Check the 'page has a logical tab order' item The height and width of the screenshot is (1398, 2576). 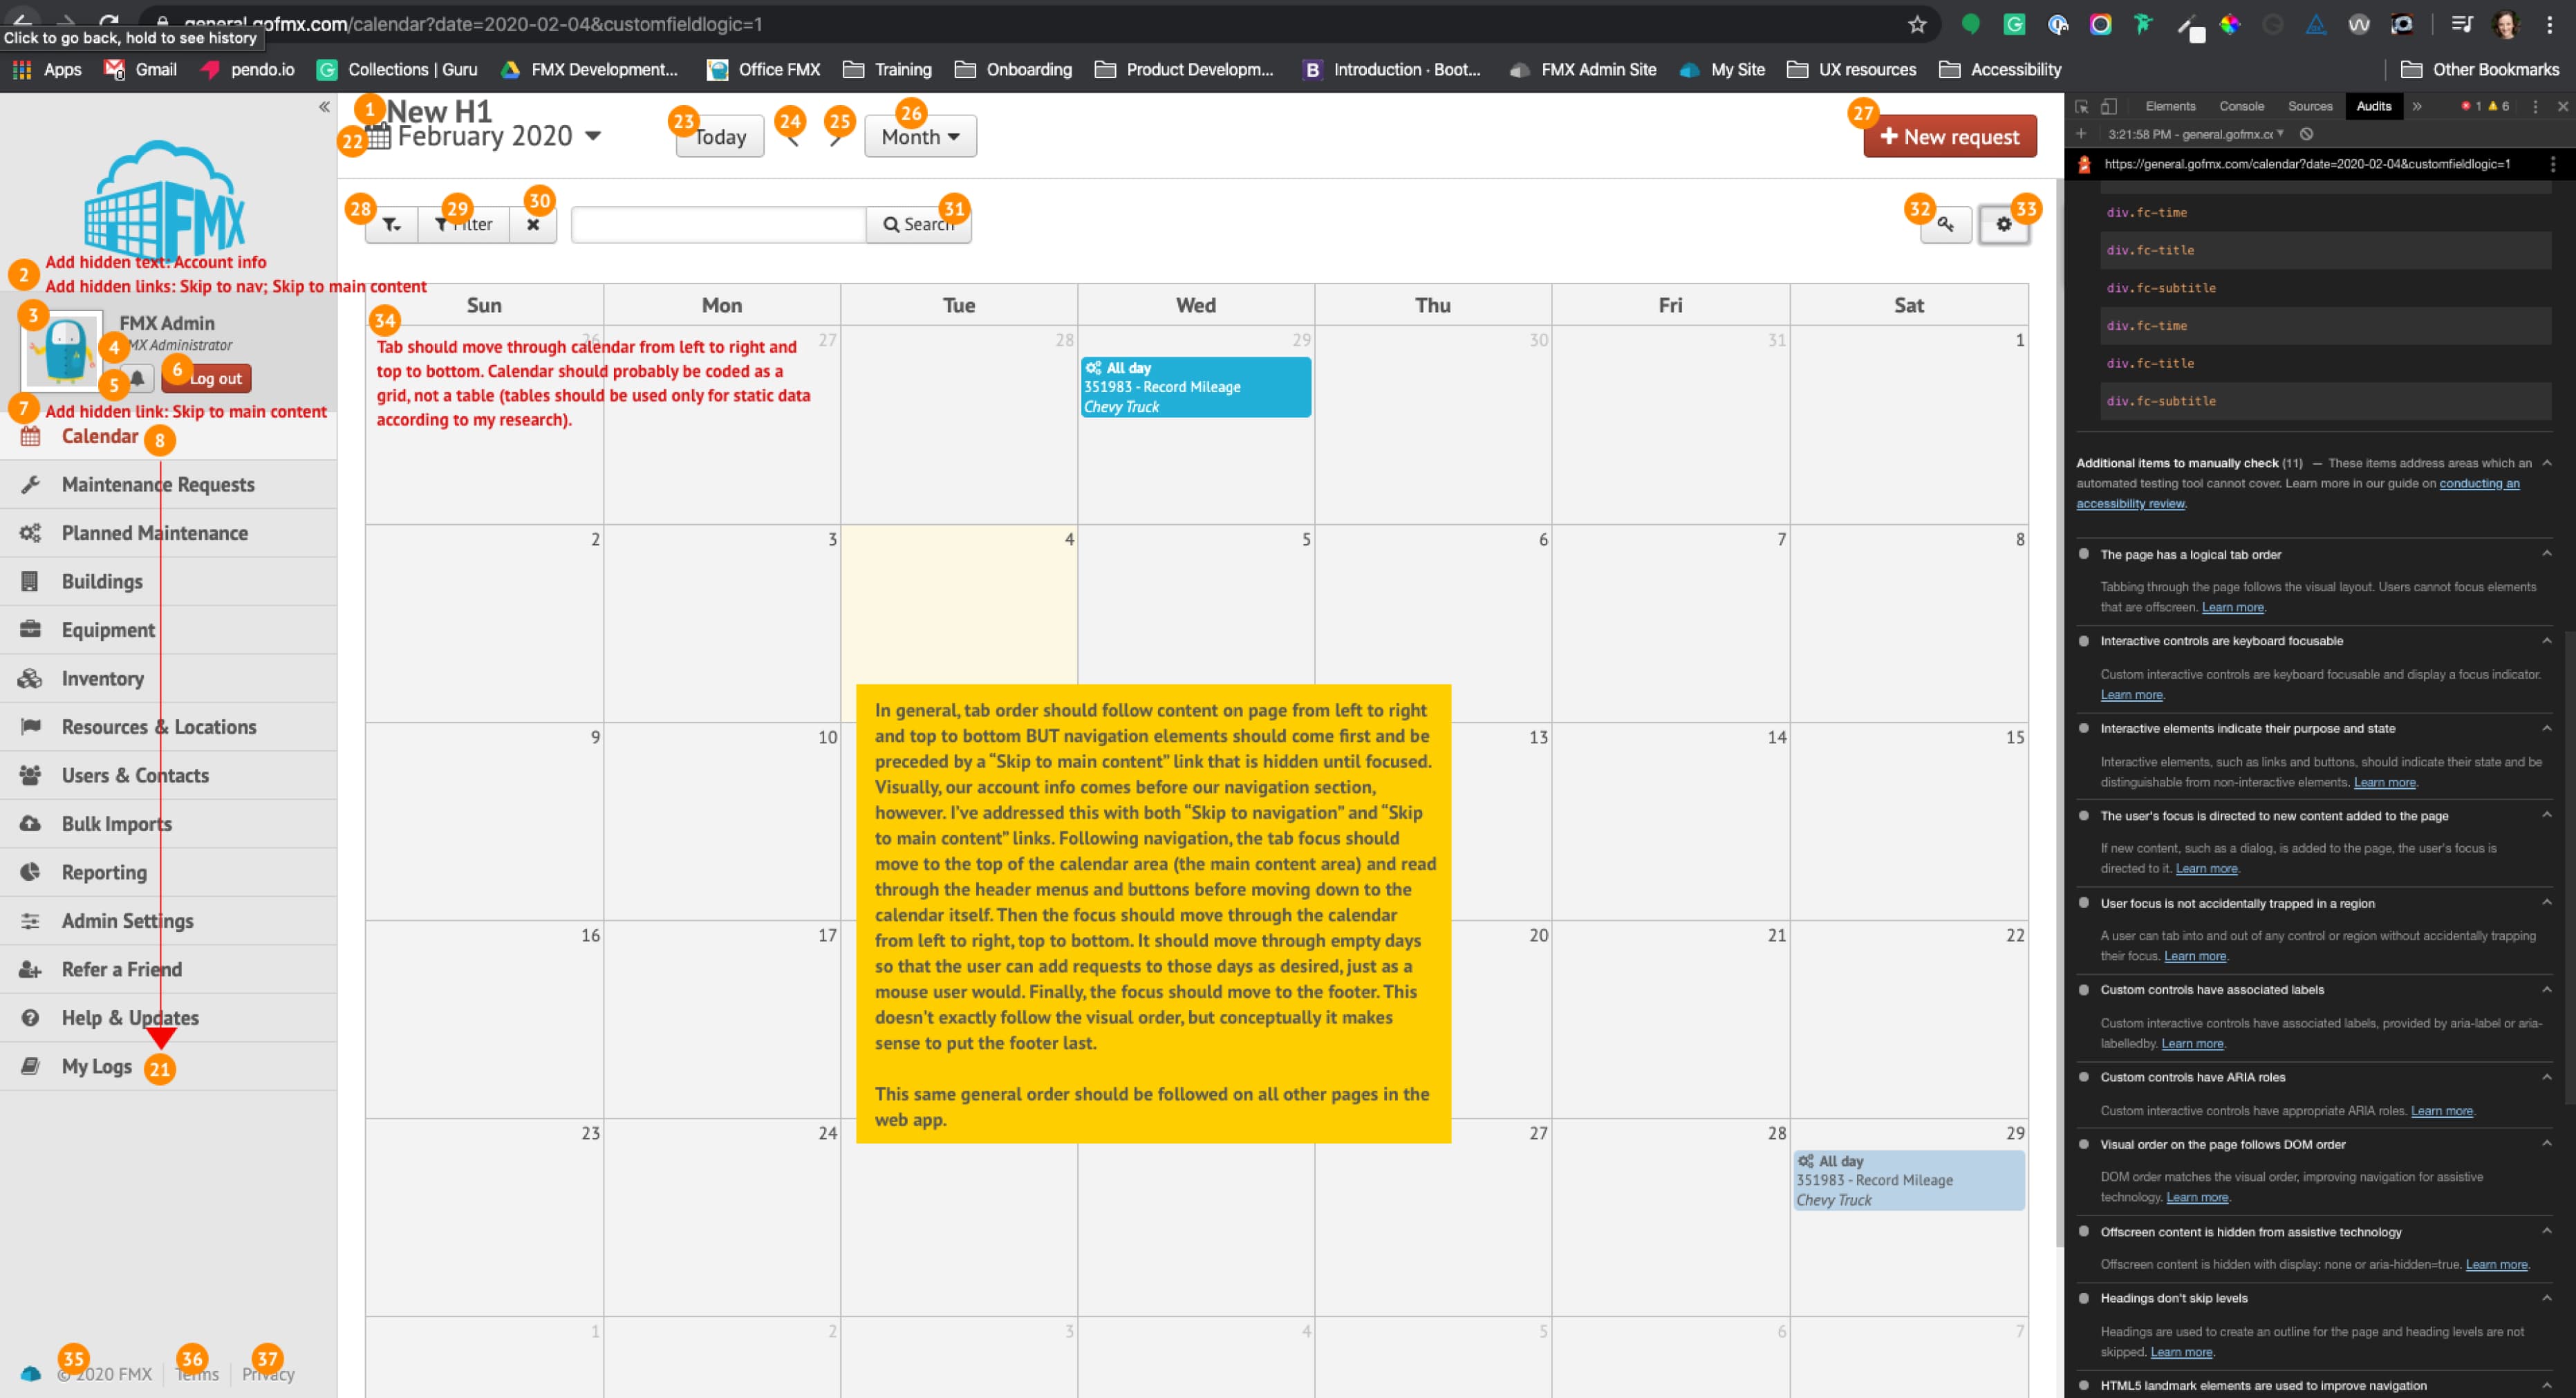click(2084, 554)
